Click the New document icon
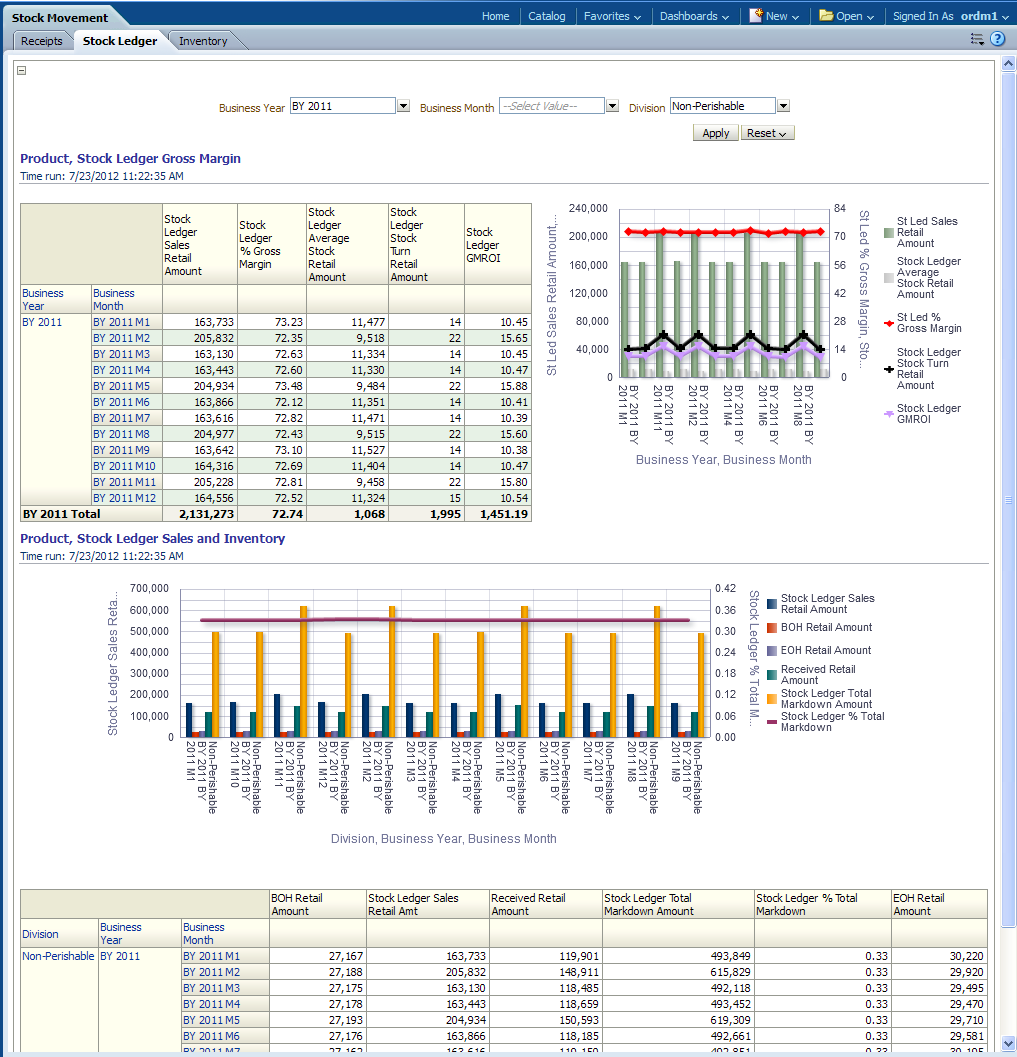This screenshot has width=1017, height=1057. pos(756,16)
